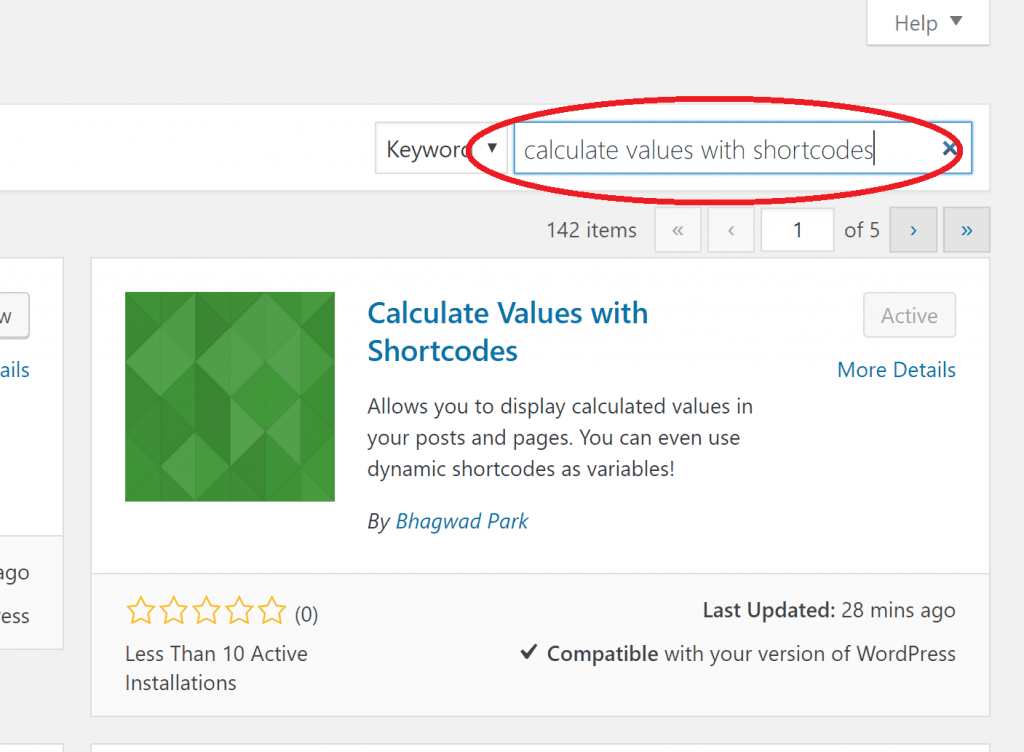1024x752 pixels.
Task: Open the Help dropdown panel
Action: click(926, 22)
